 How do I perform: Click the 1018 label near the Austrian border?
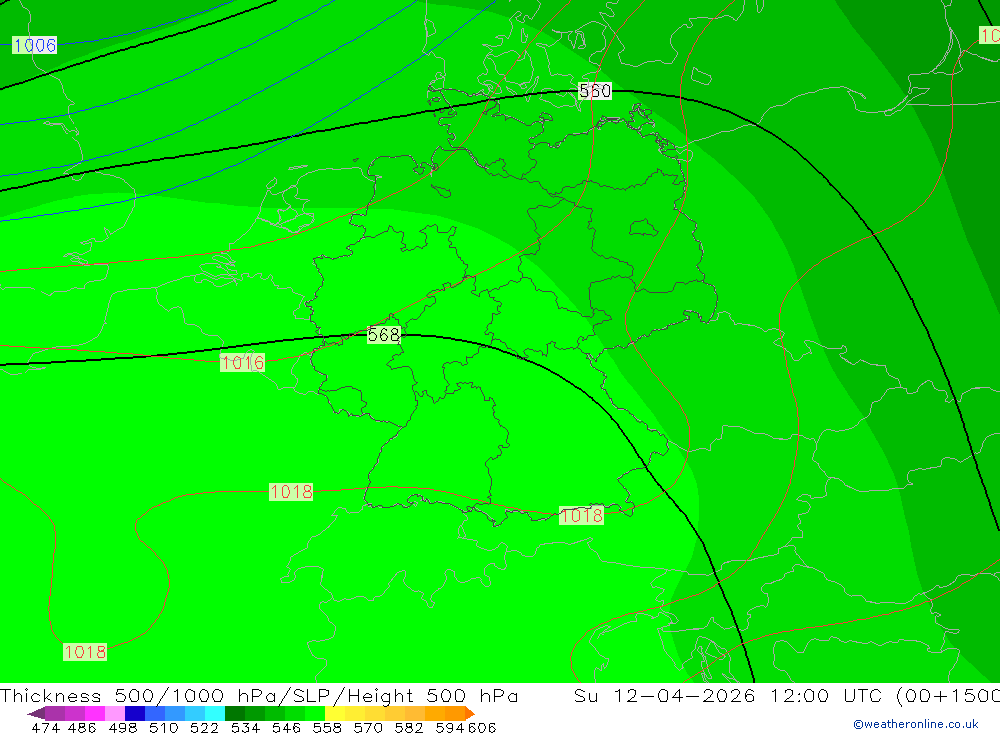[x=581, y=515]
